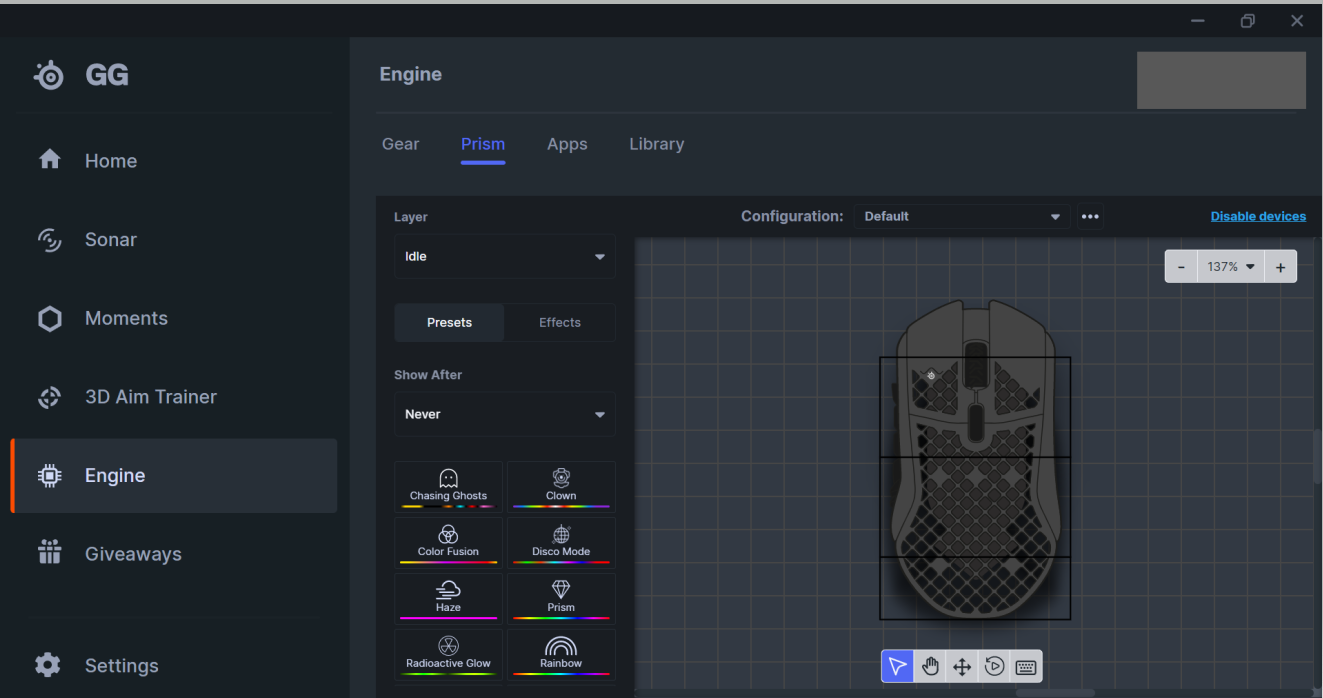Open the Layer dropdown showing Idle
This screenshot has width=1323, height=698.
[x=504, y=257]
